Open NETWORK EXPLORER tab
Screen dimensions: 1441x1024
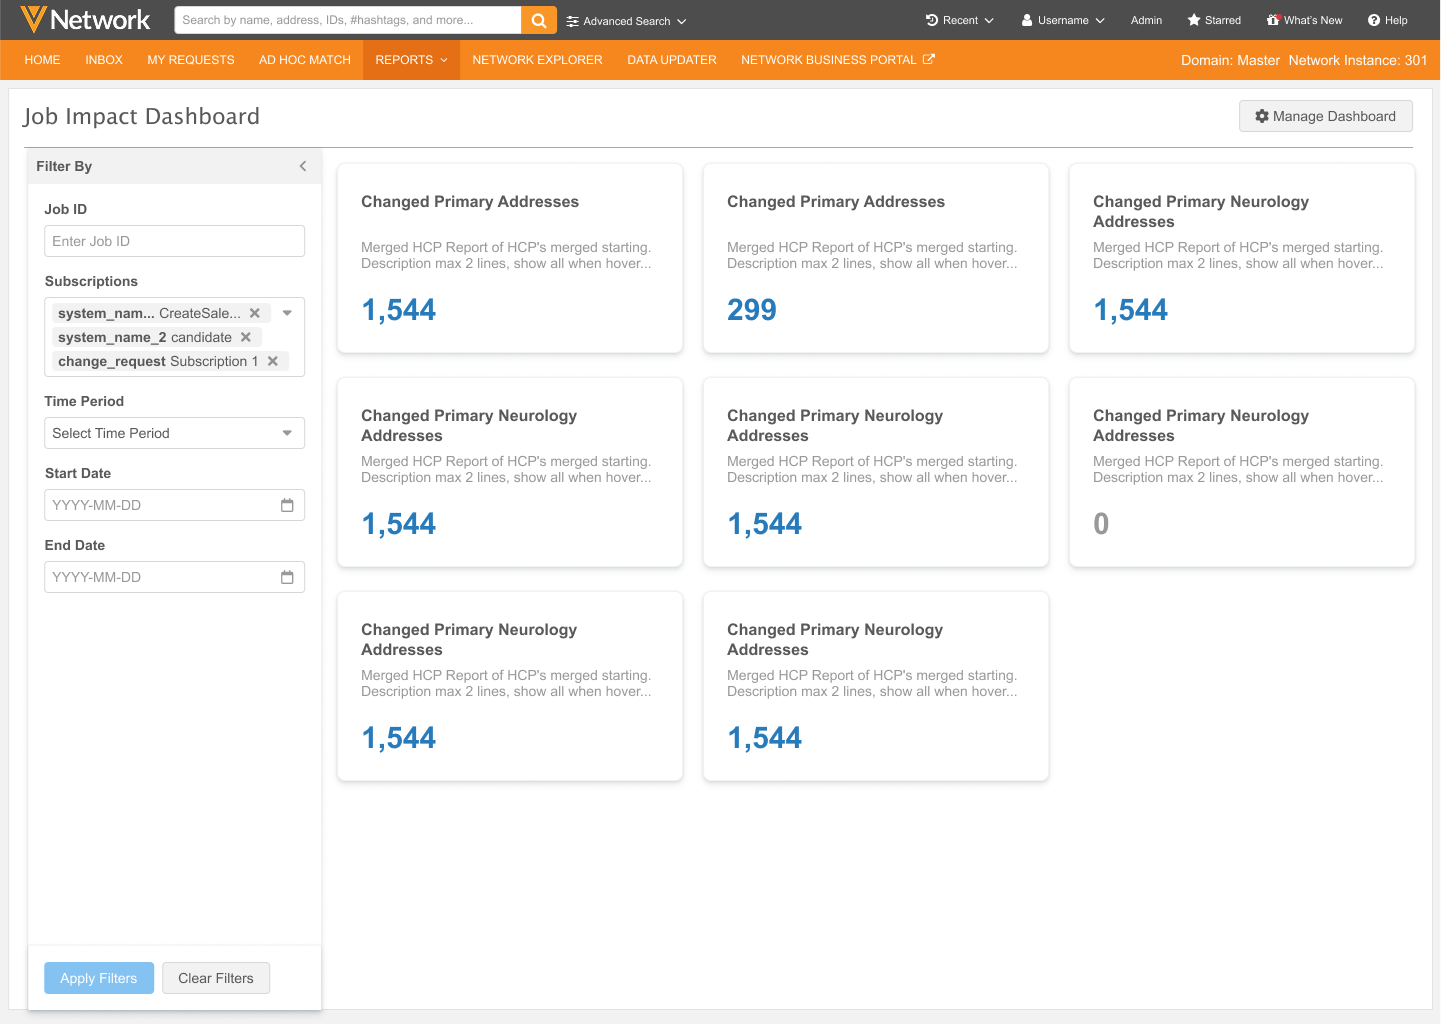(x=538, y=60)
